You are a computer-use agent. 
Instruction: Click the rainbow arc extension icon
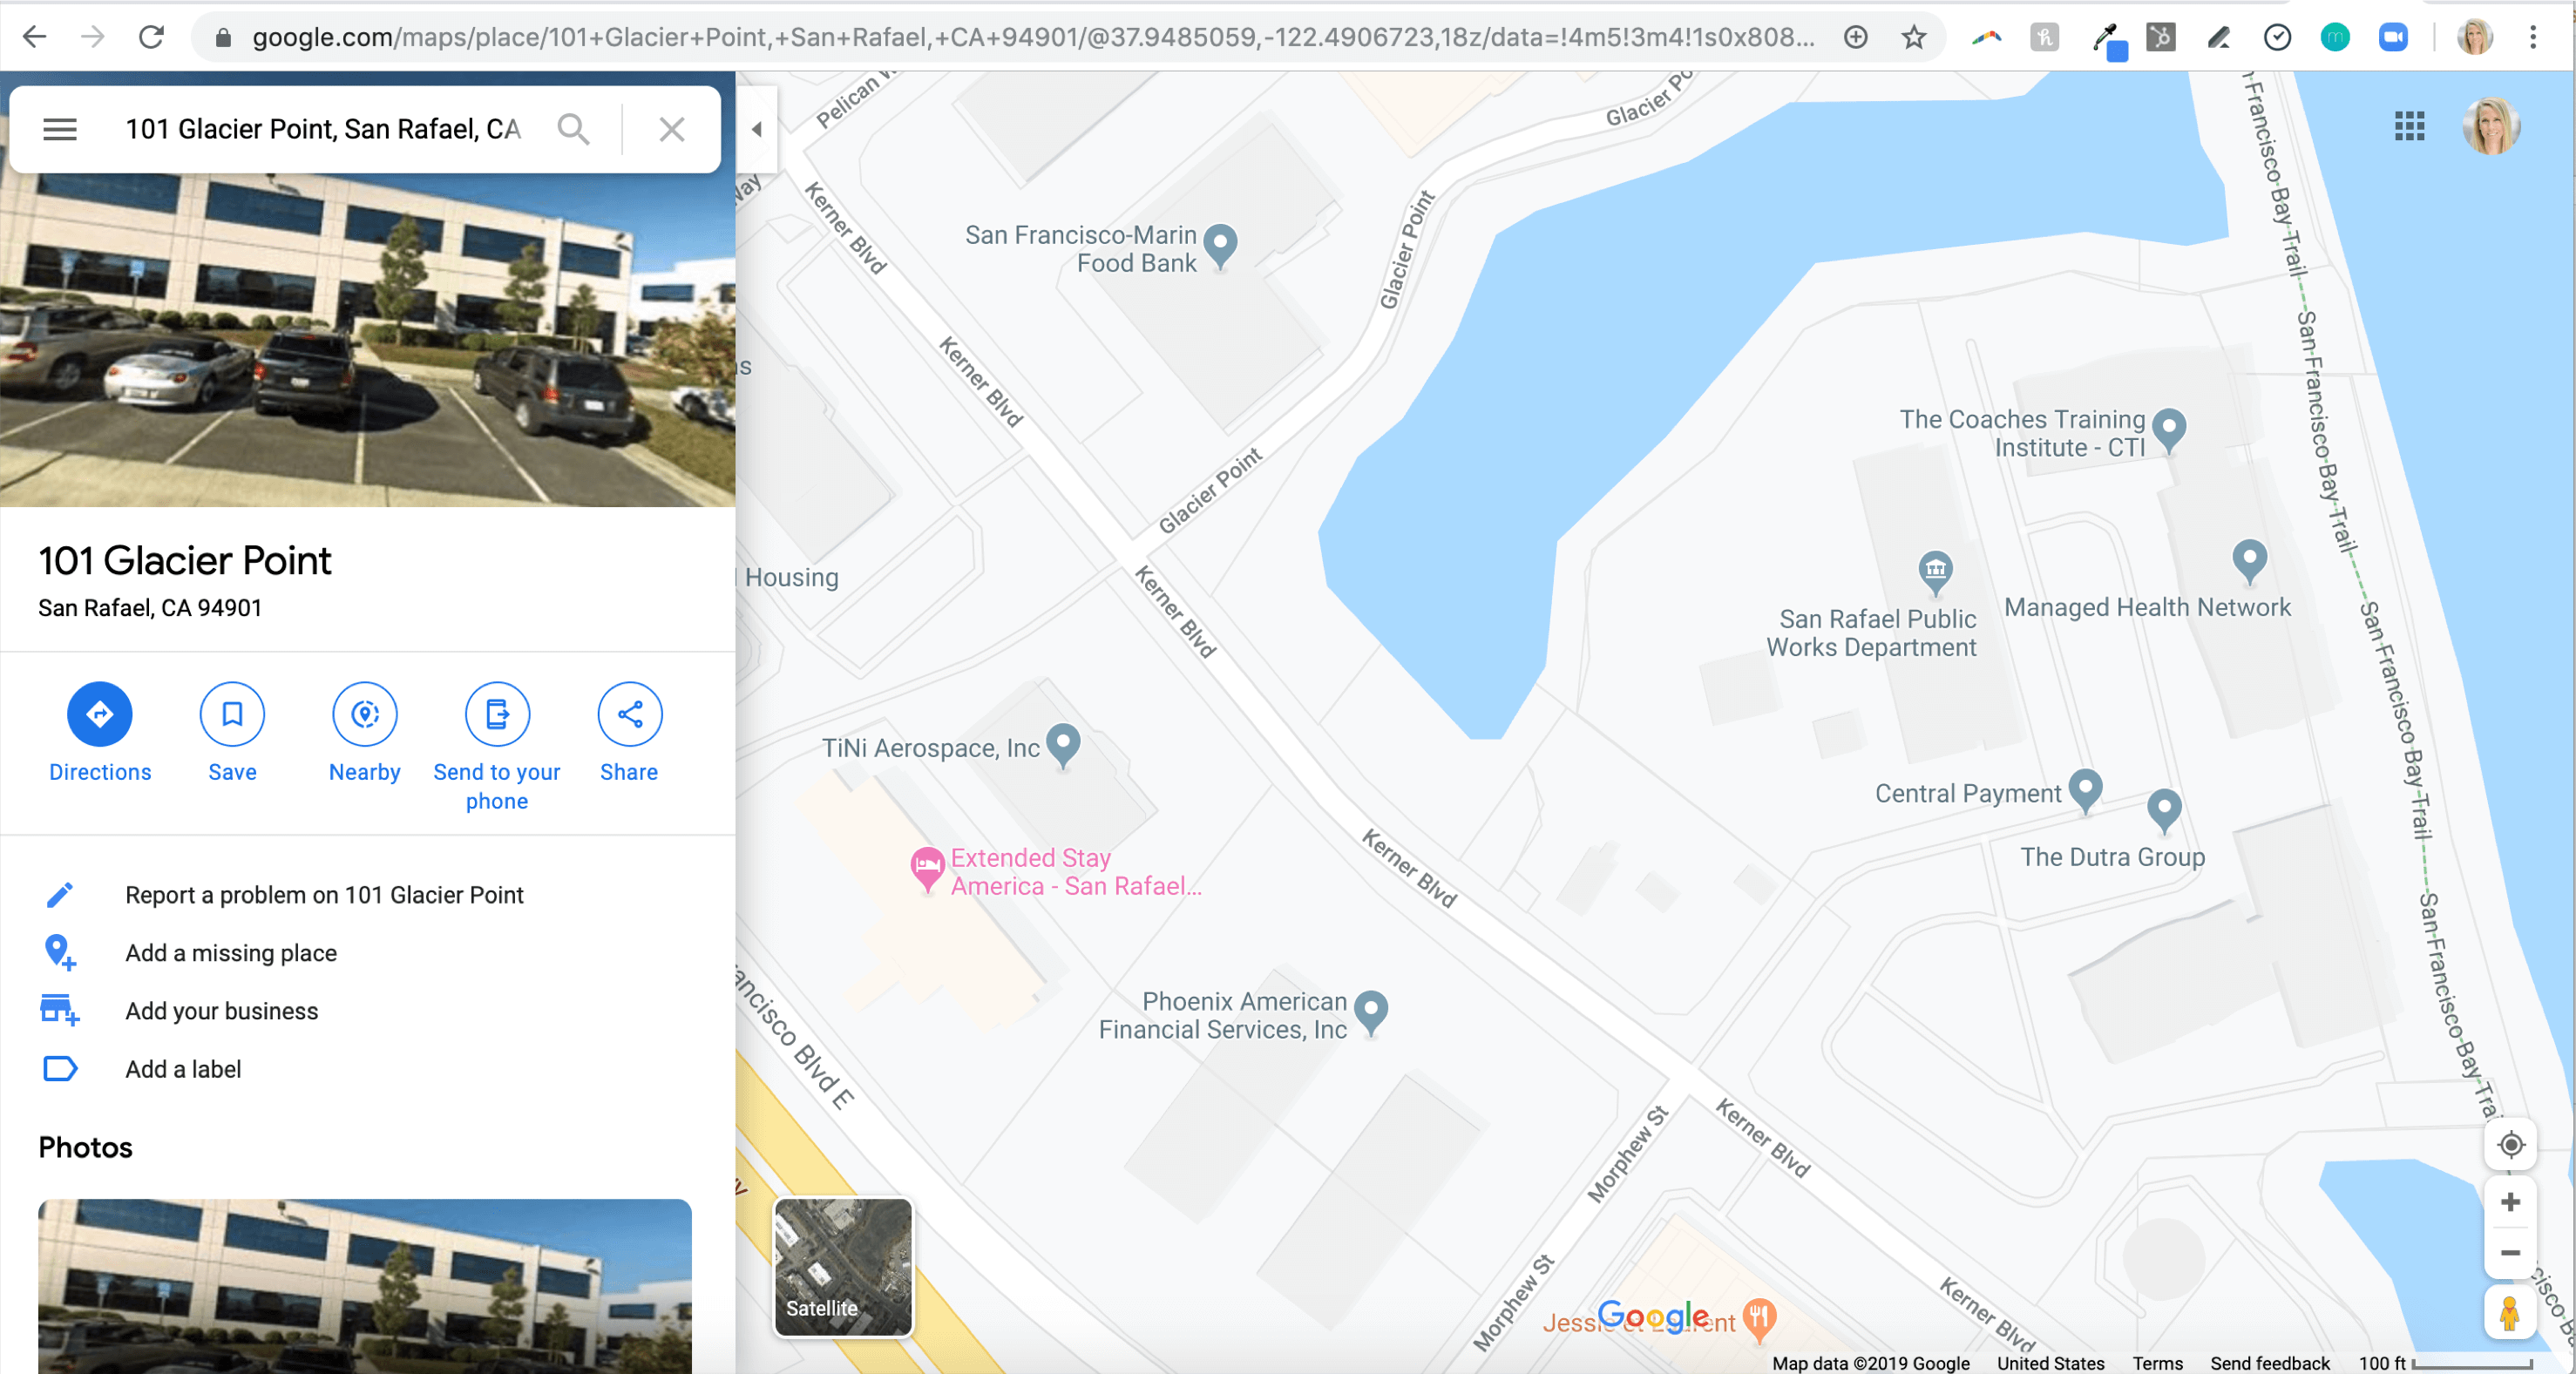[x=1986, y=37]
